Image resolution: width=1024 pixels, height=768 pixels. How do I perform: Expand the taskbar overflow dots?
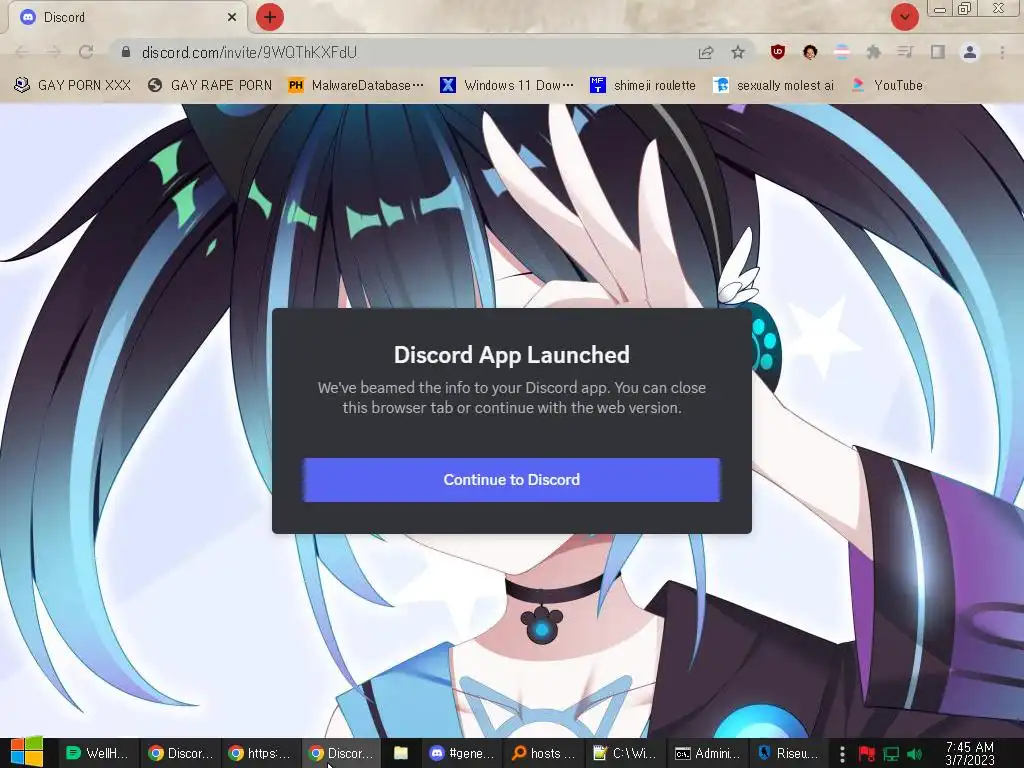842,754
